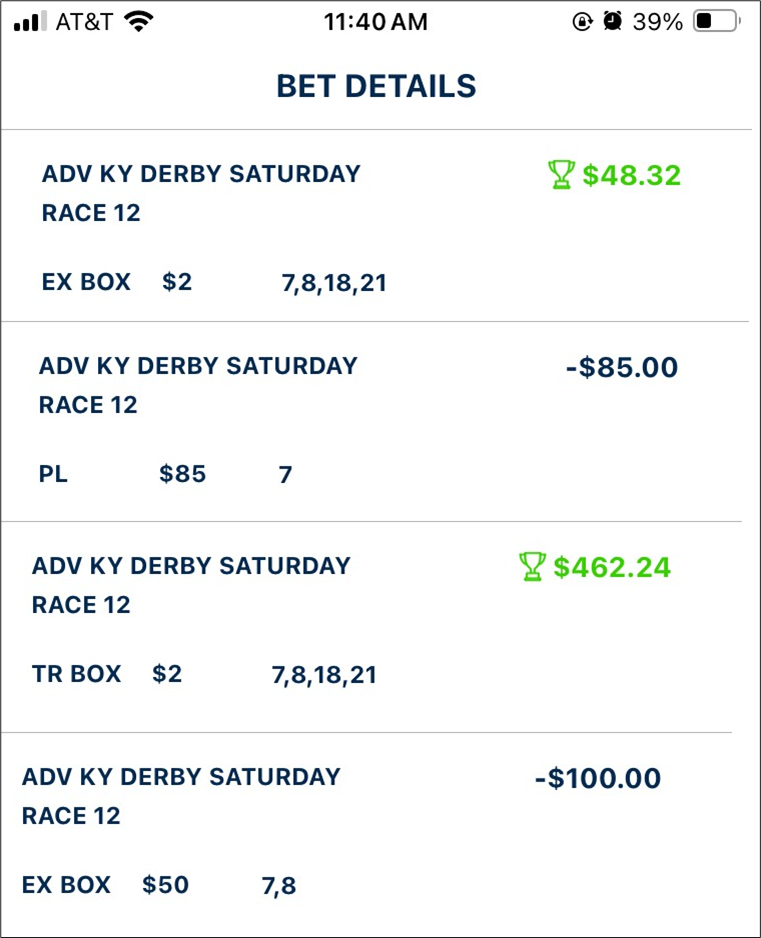
Task: Tap the alarm clock status icon
Action: tap(612, 22)
